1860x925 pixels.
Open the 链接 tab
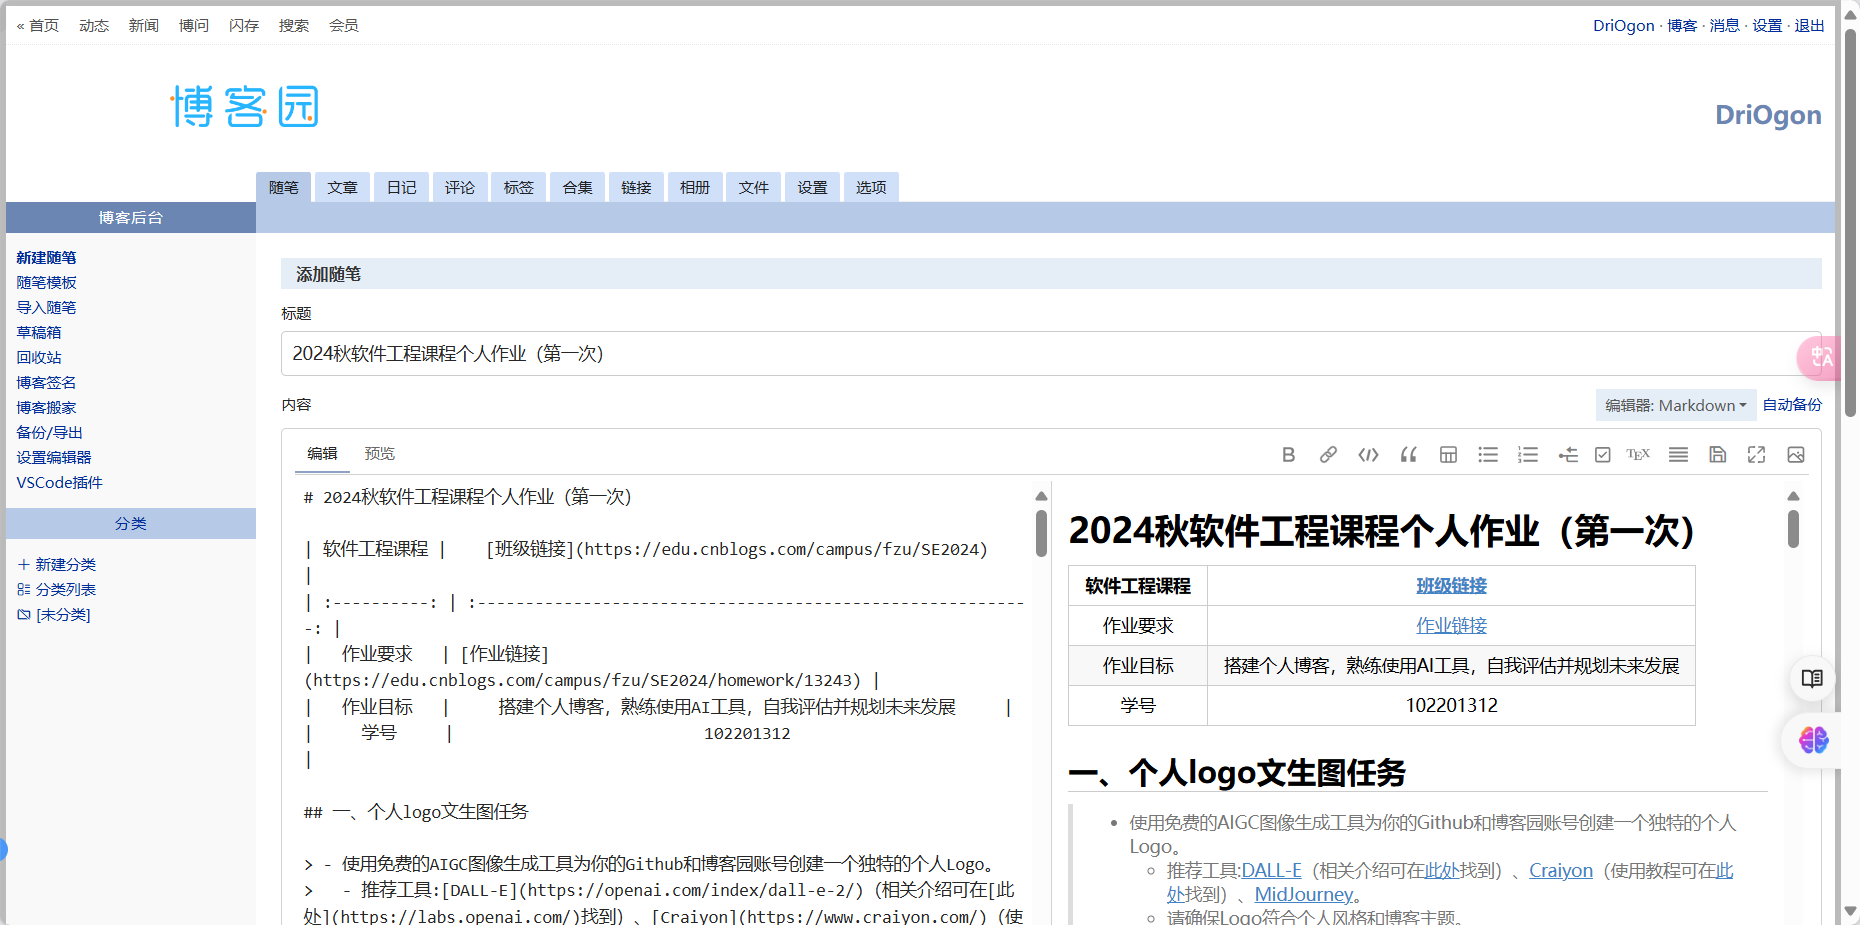click(636, 187)
